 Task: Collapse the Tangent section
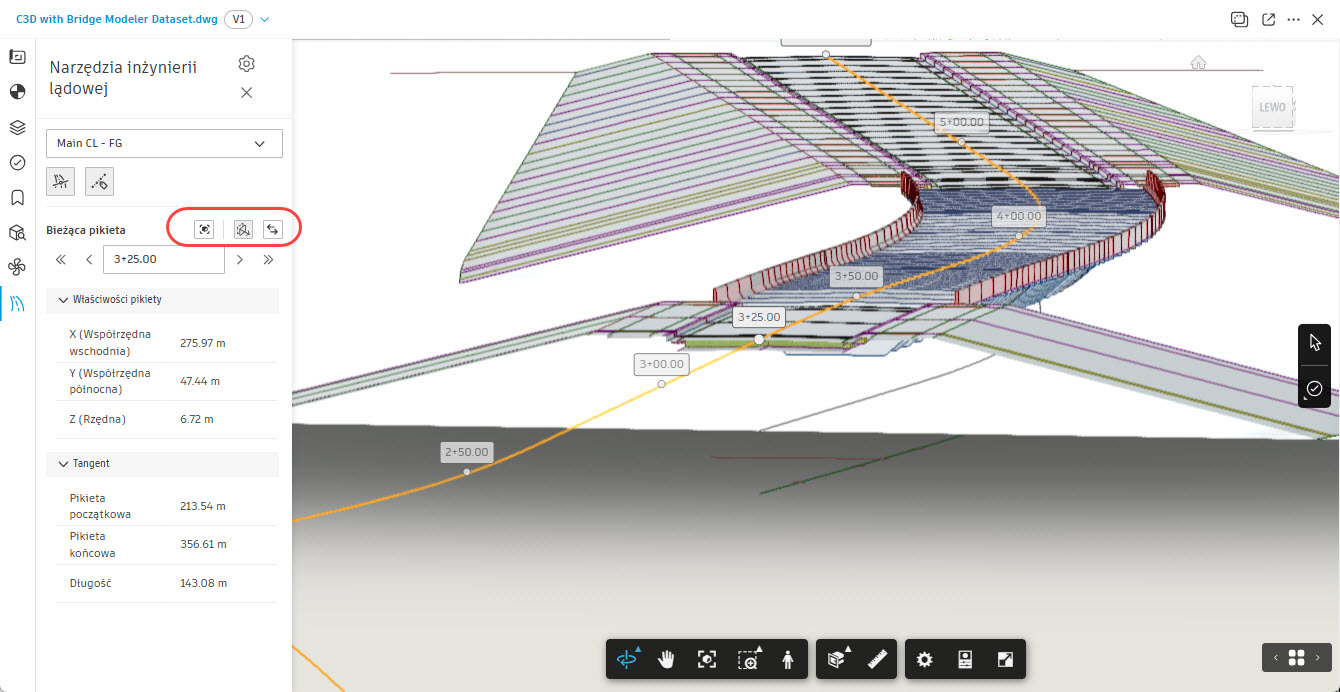pos(64,464)
